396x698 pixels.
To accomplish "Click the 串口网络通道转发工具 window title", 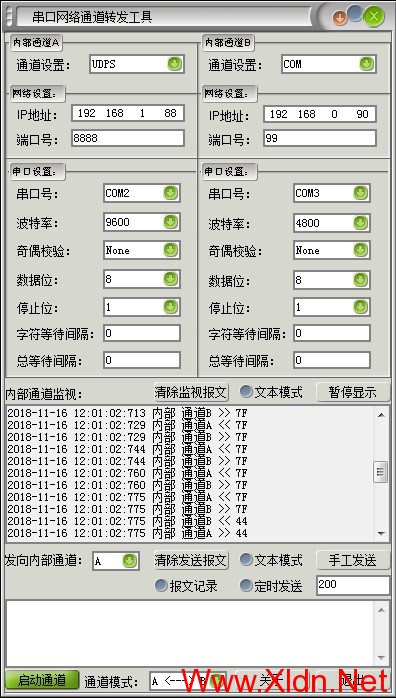I will (x=93, y=17).
